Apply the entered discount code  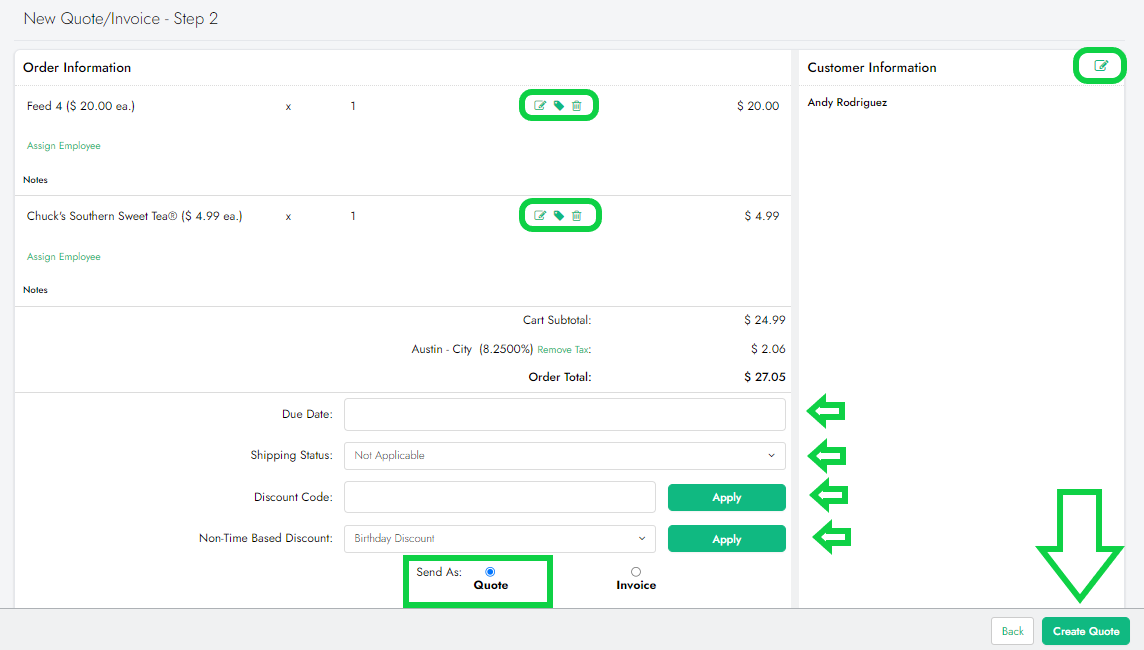[726, 497]
